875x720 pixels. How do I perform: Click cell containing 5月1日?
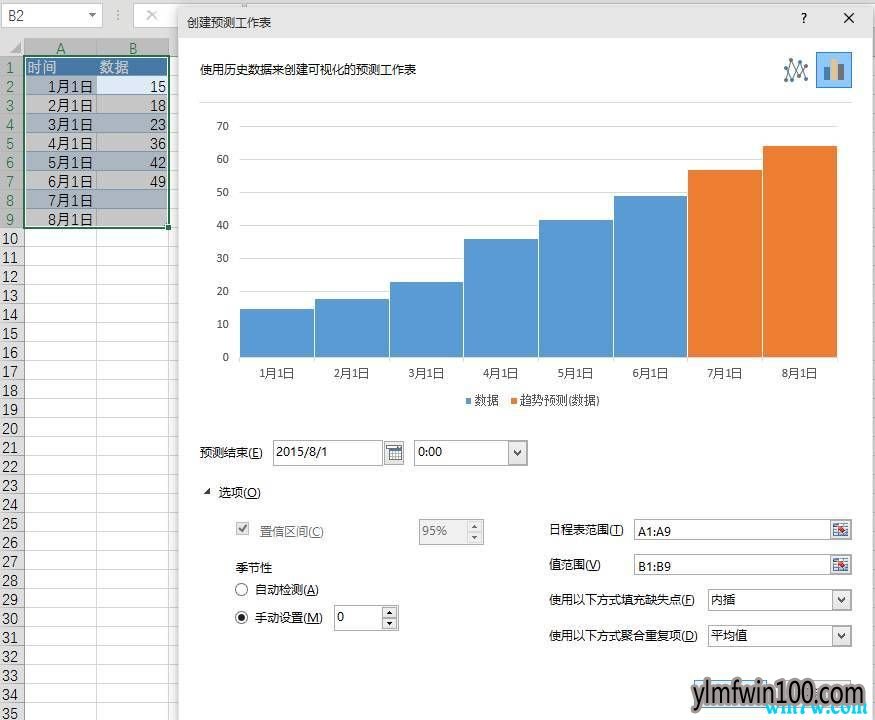tap(60, 162)
